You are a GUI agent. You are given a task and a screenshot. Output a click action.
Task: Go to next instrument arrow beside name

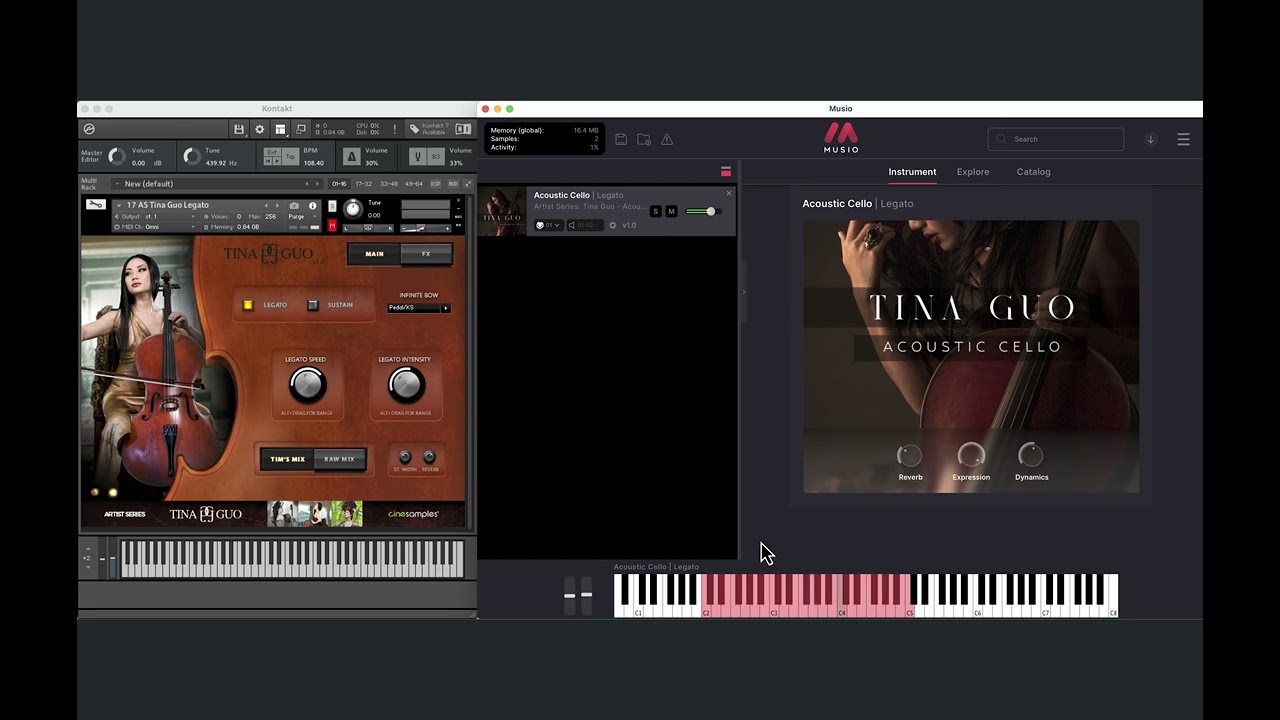click(277, 205)
